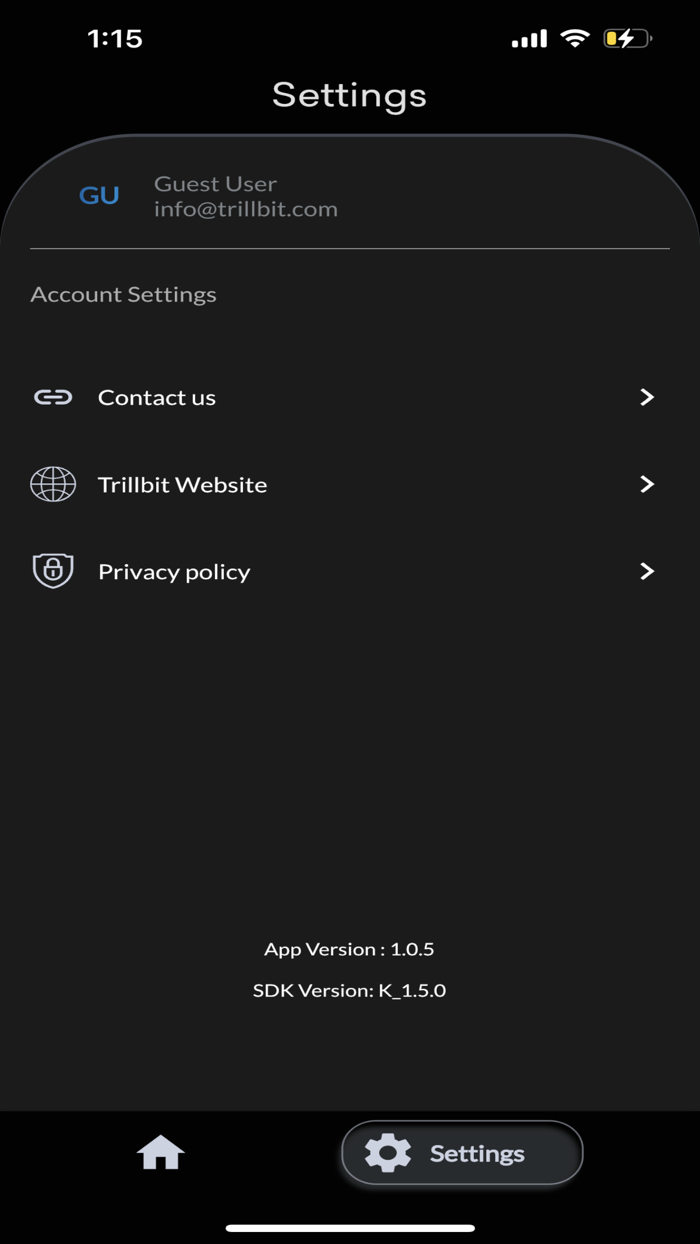
Task: Expand the Contact us chevron arrow
Action: 647,397
